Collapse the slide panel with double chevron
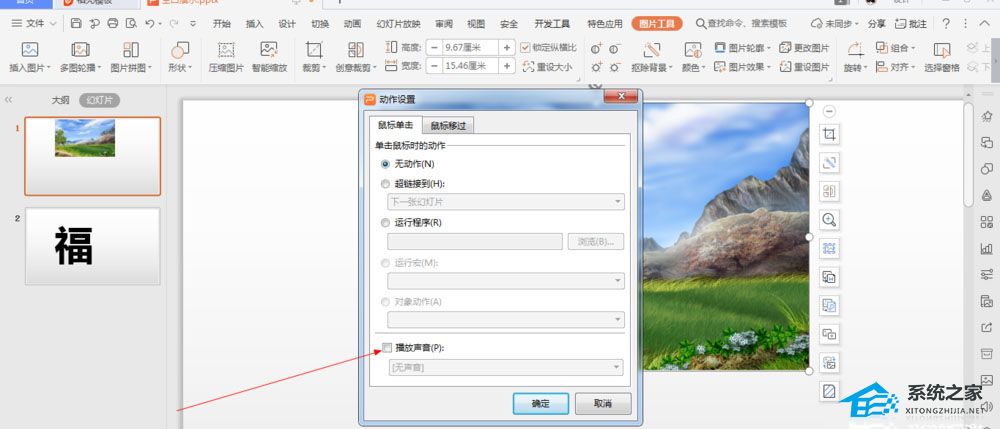This screenshot has height=429, width=1000. 8,100
